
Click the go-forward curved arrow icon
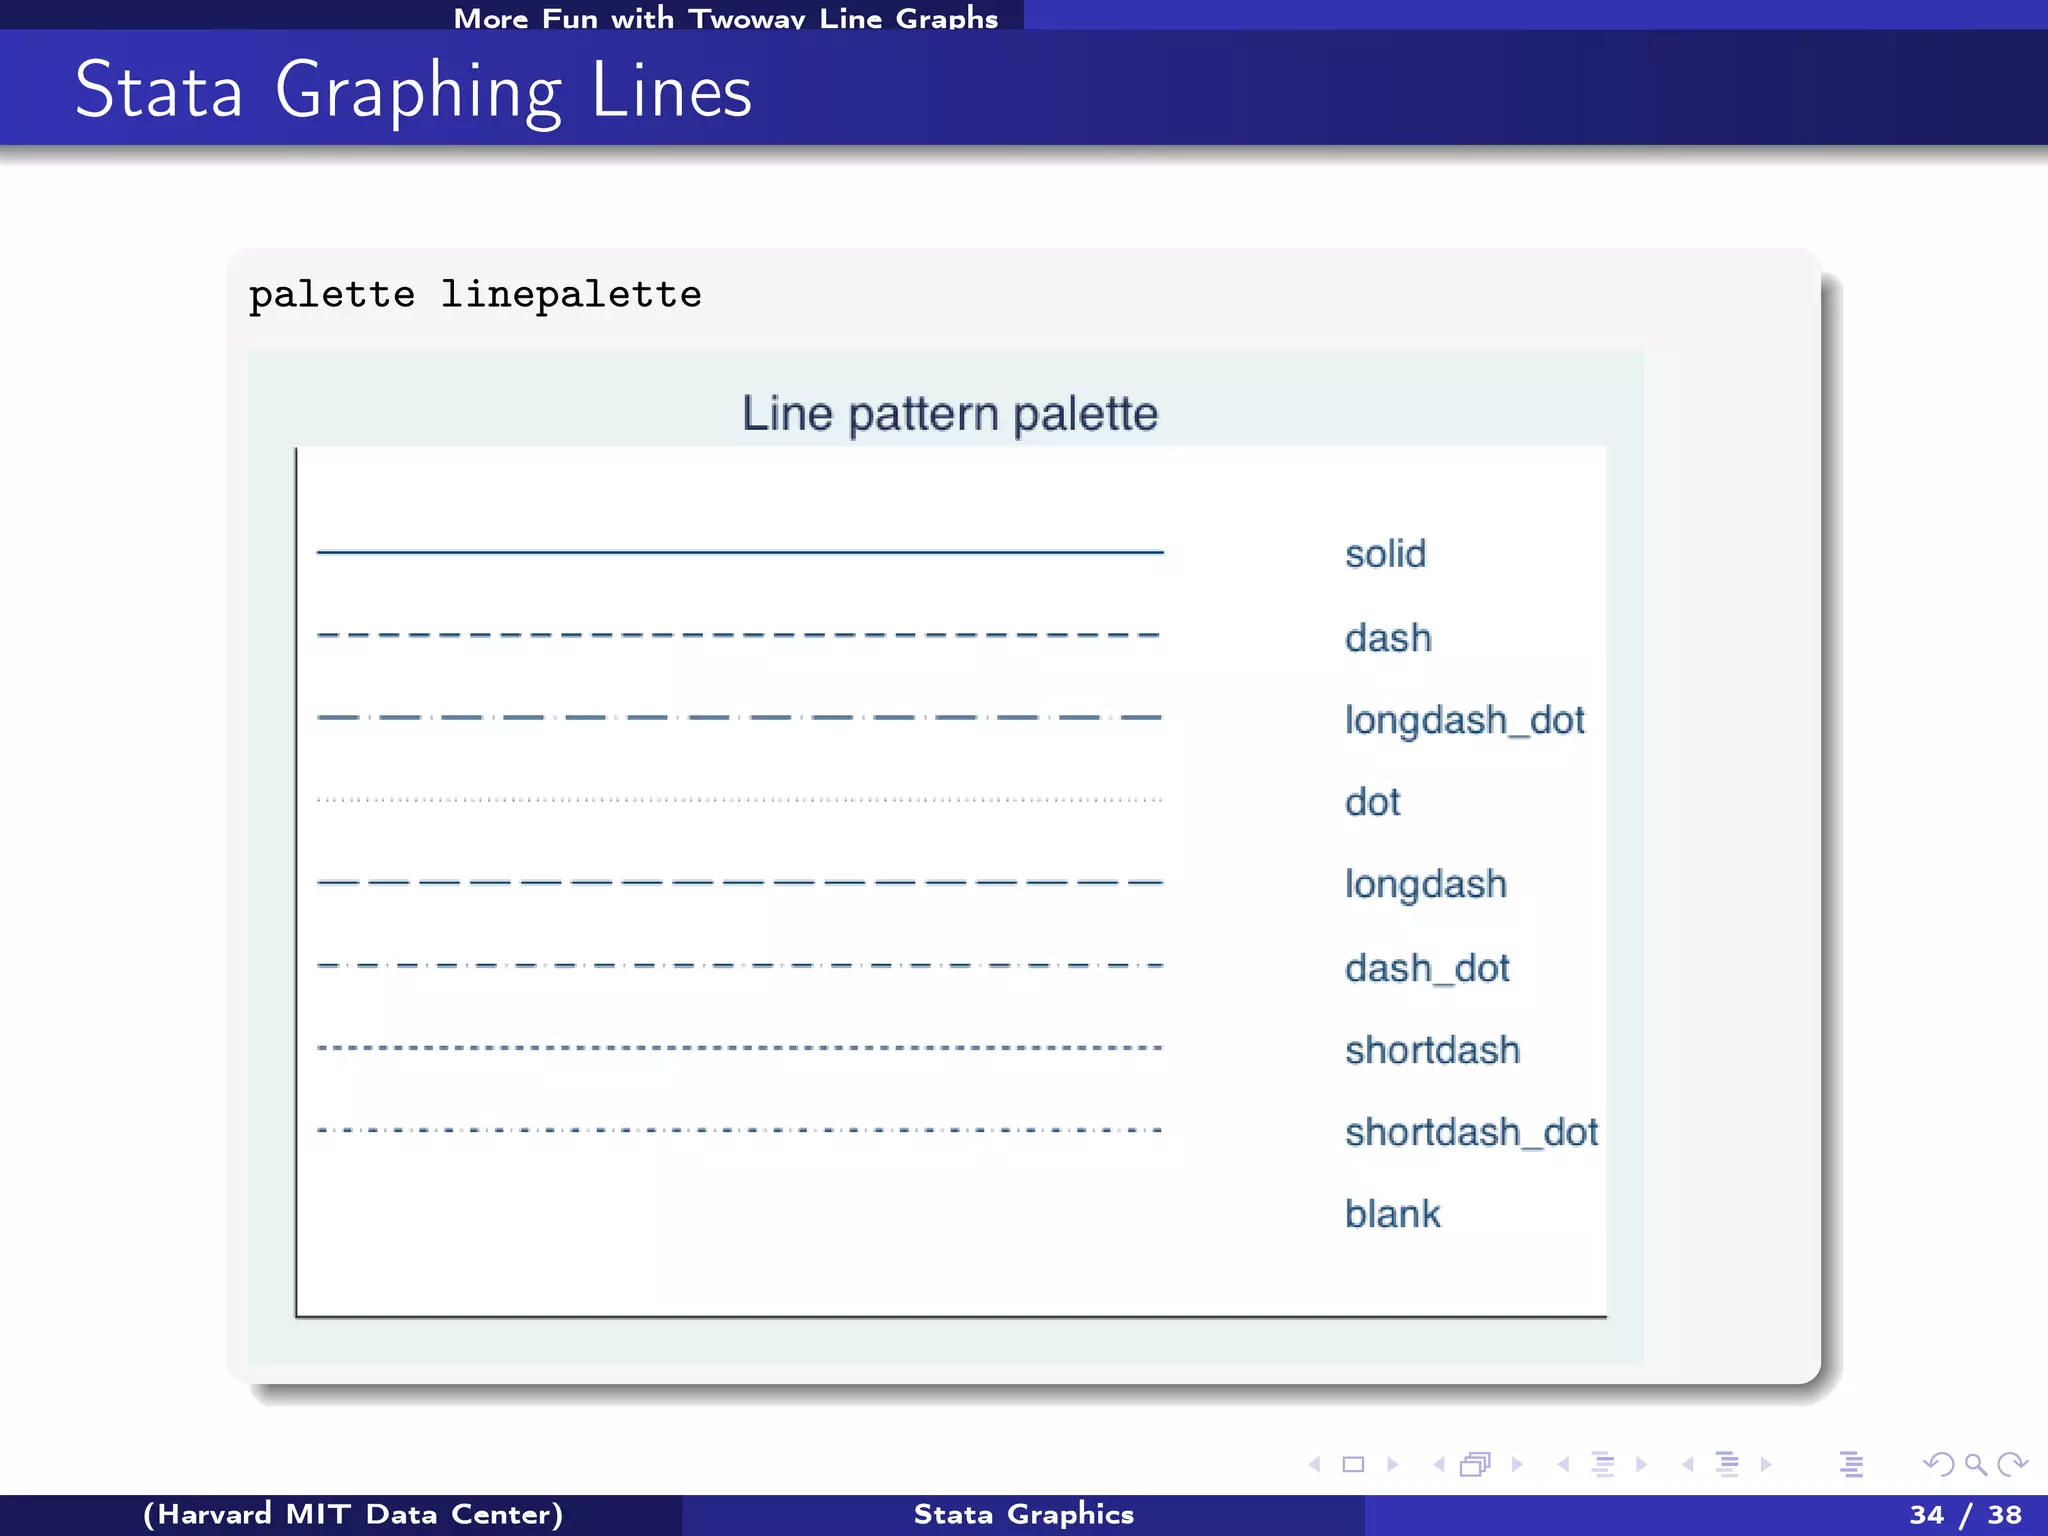point(2012,1465)
